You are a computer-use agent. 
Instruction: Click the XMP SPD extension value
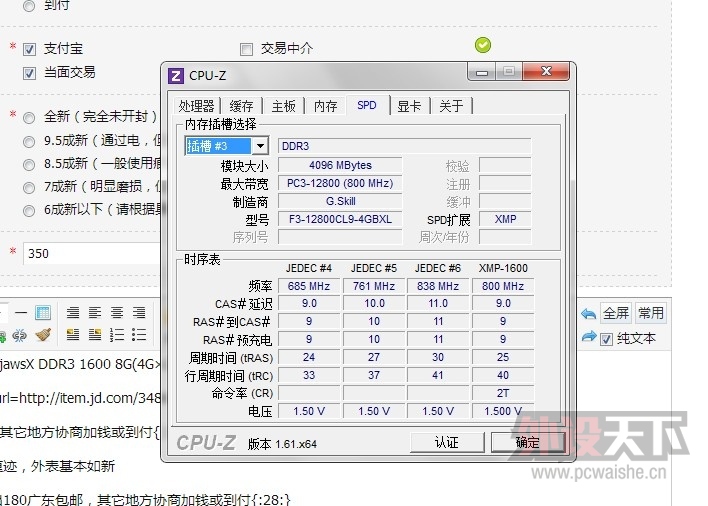pos(505,219)
